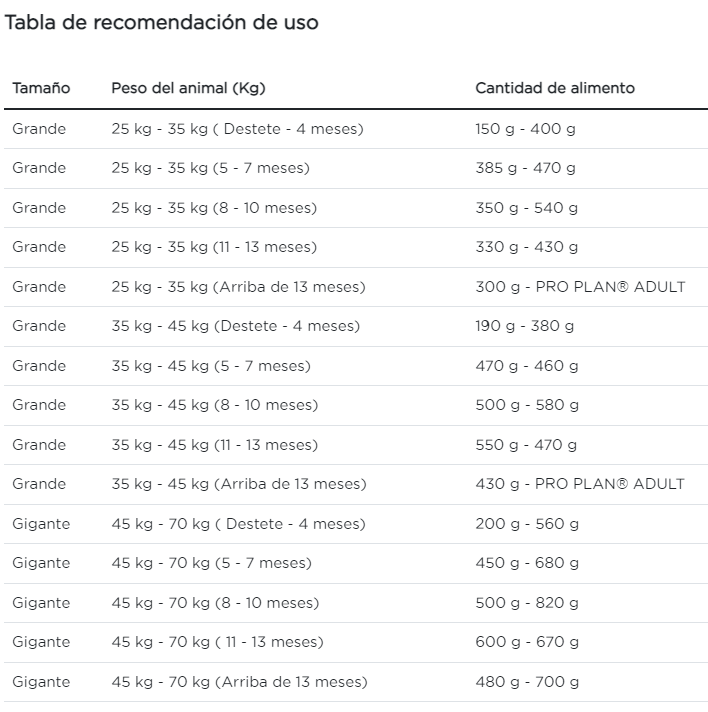Select the "45 kg - 70 kg ( Destete - 4 meses)" cell
This screenshot has width=708, height=712.
point(238,524)
